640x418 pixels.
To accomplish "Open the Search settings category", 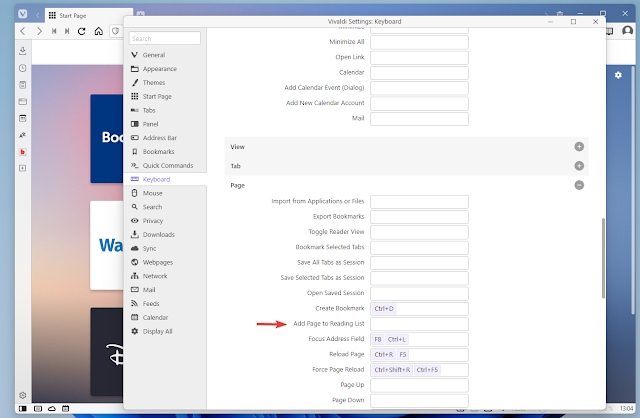I will [165, 207].
